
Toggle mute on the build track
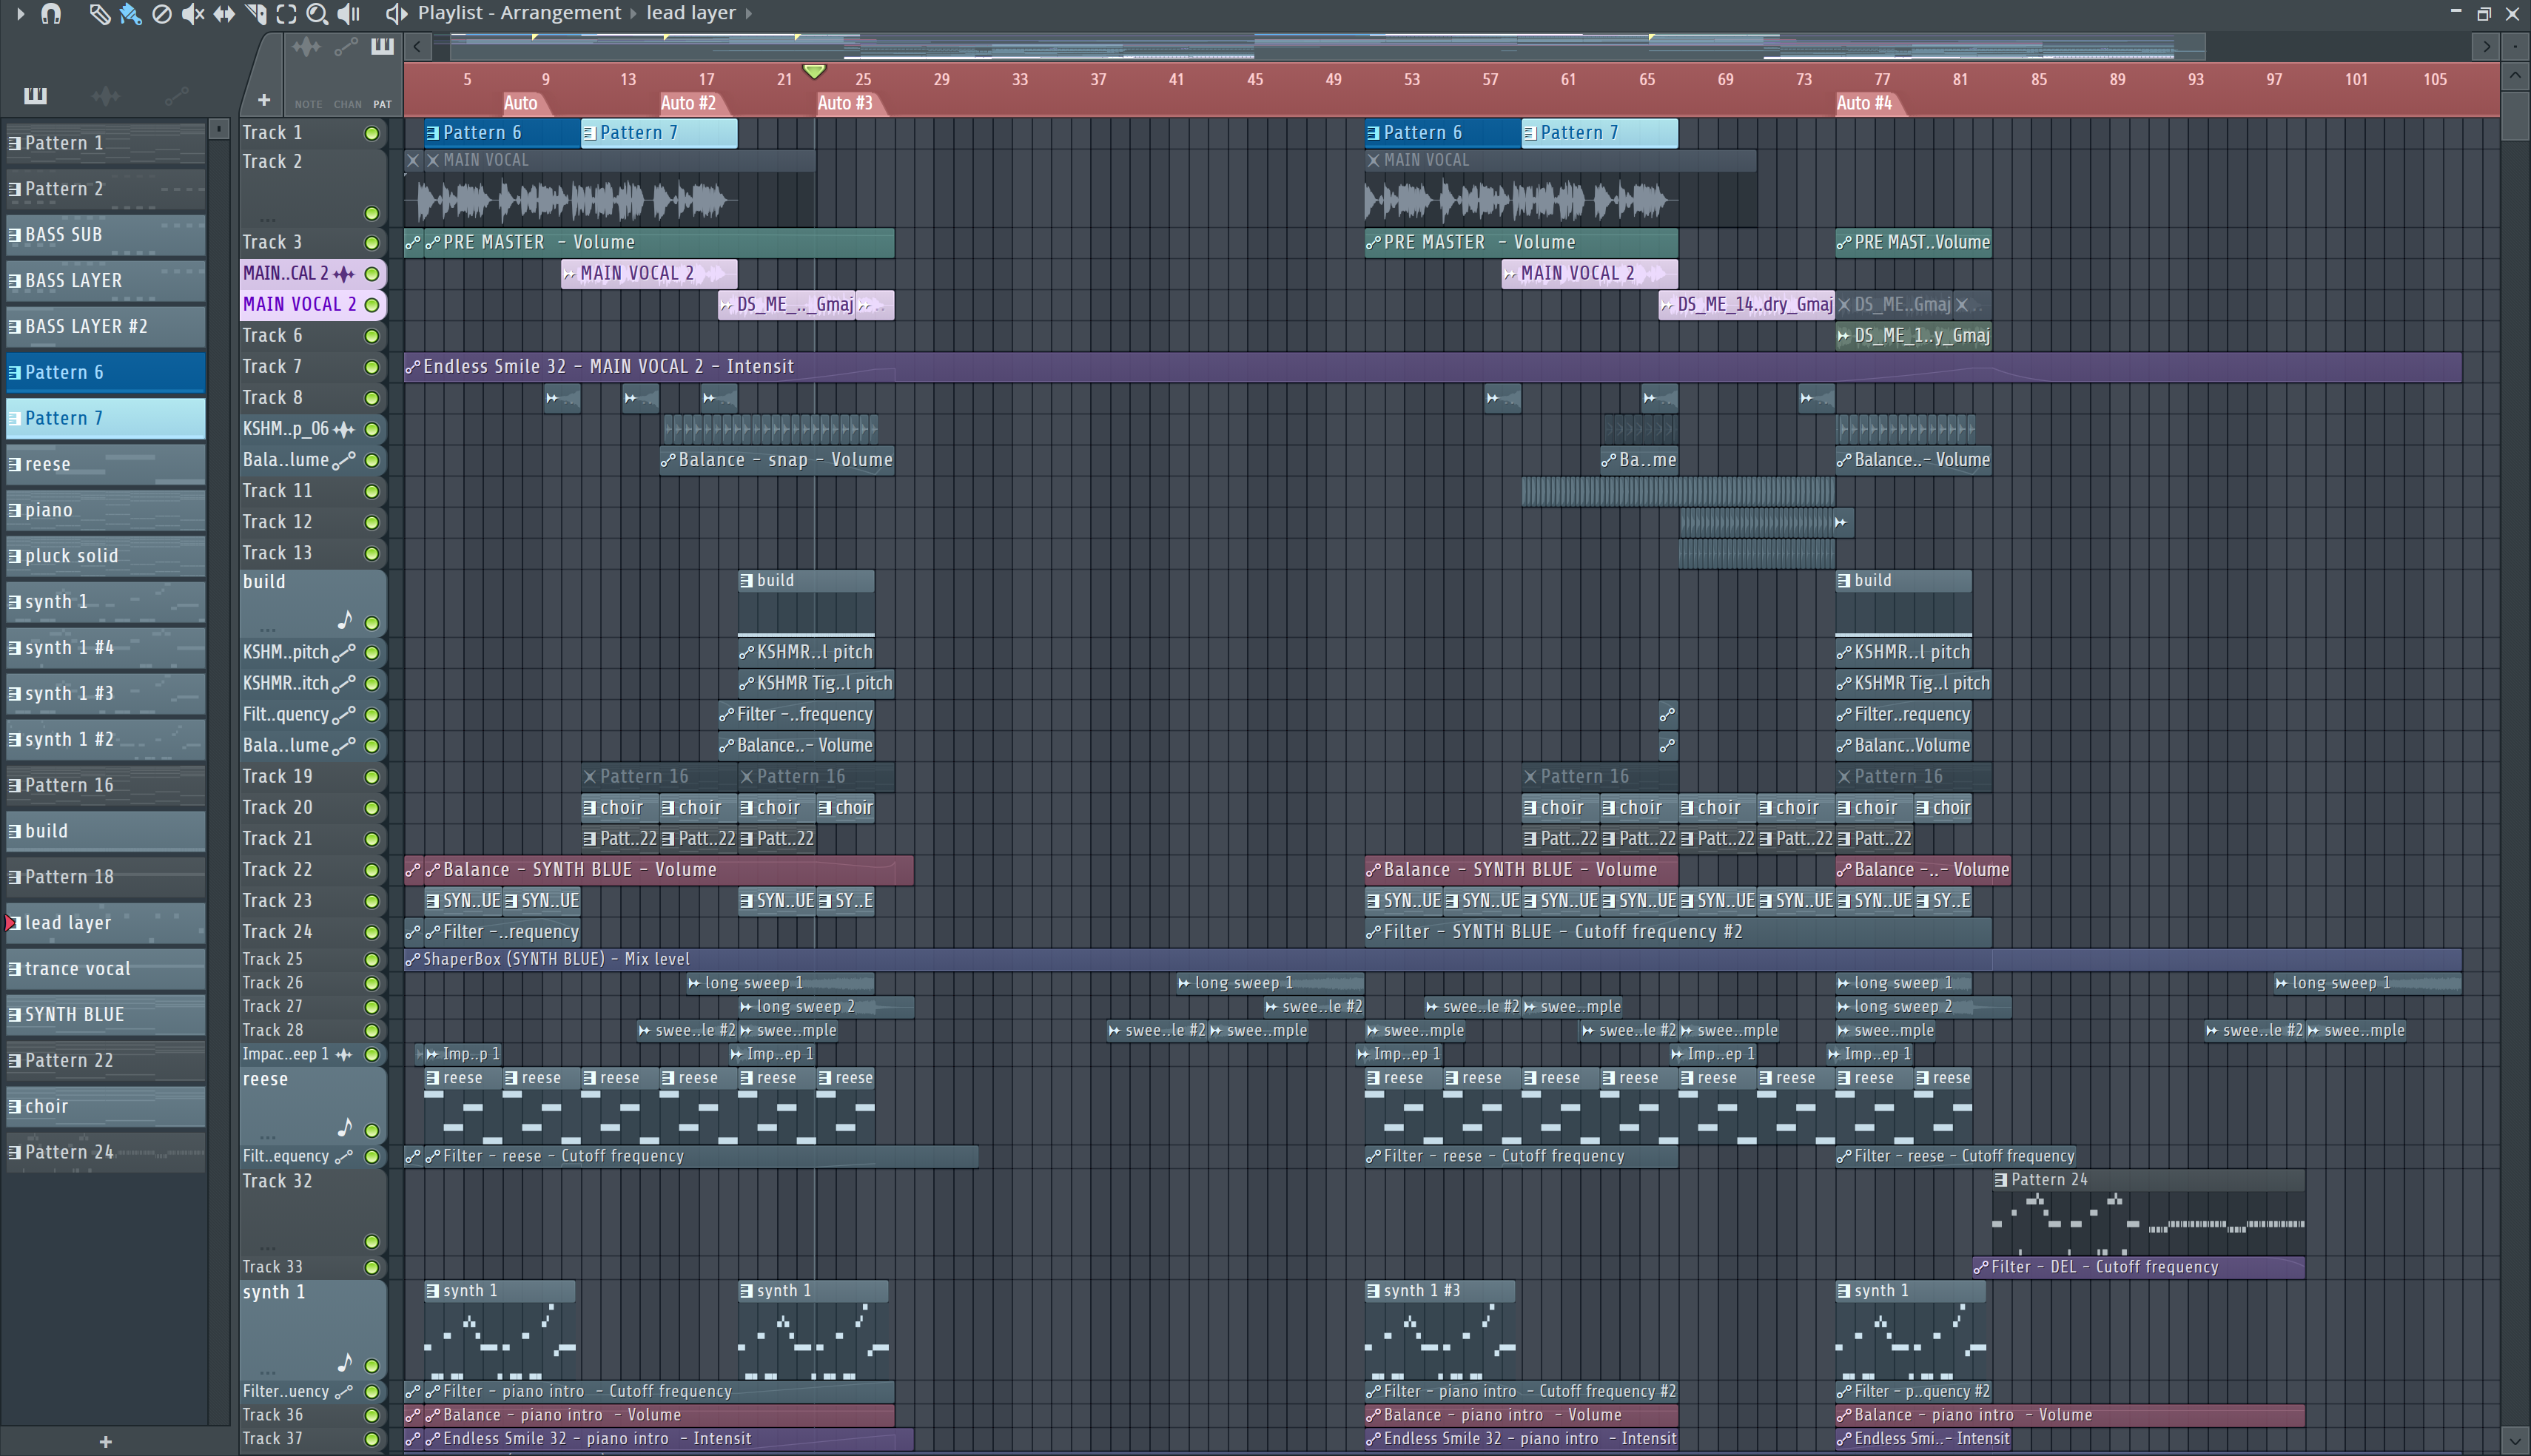click(x=371, y=623)
